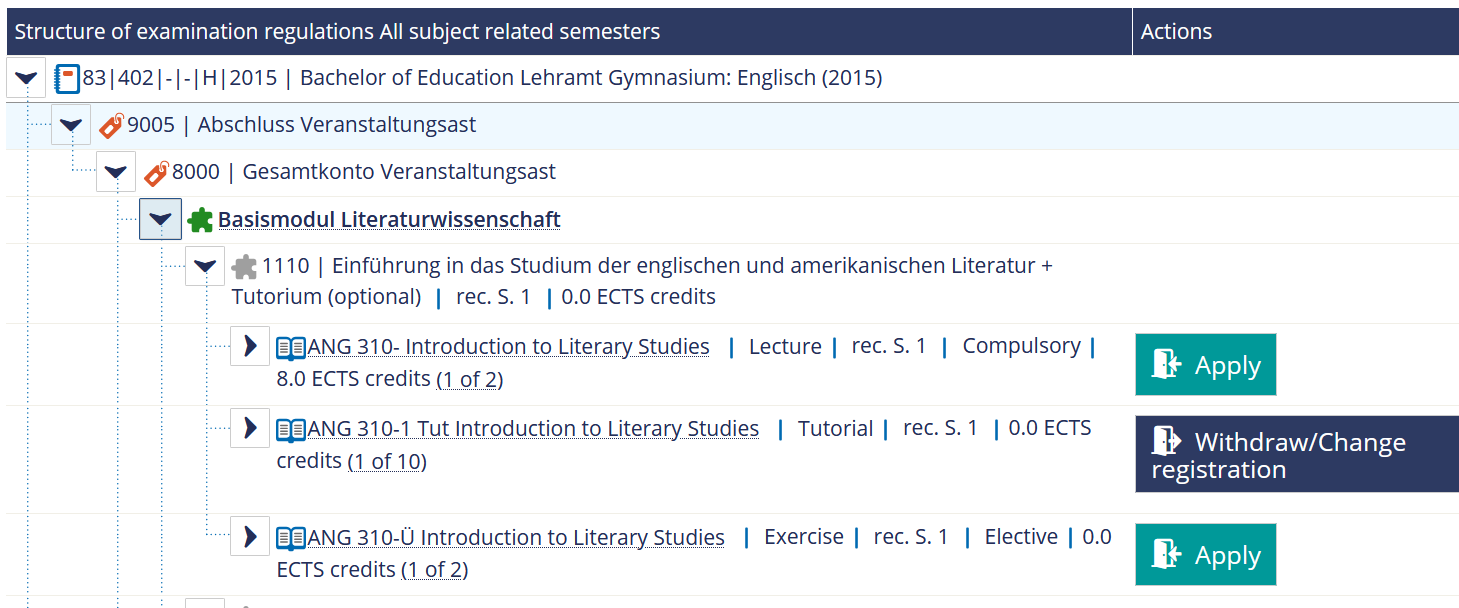The height and width of the screenshot is (608, 1459).
Task: Collapse the Bachelor of Education root node
Action: pyautogui.click(x=26, y=77)
